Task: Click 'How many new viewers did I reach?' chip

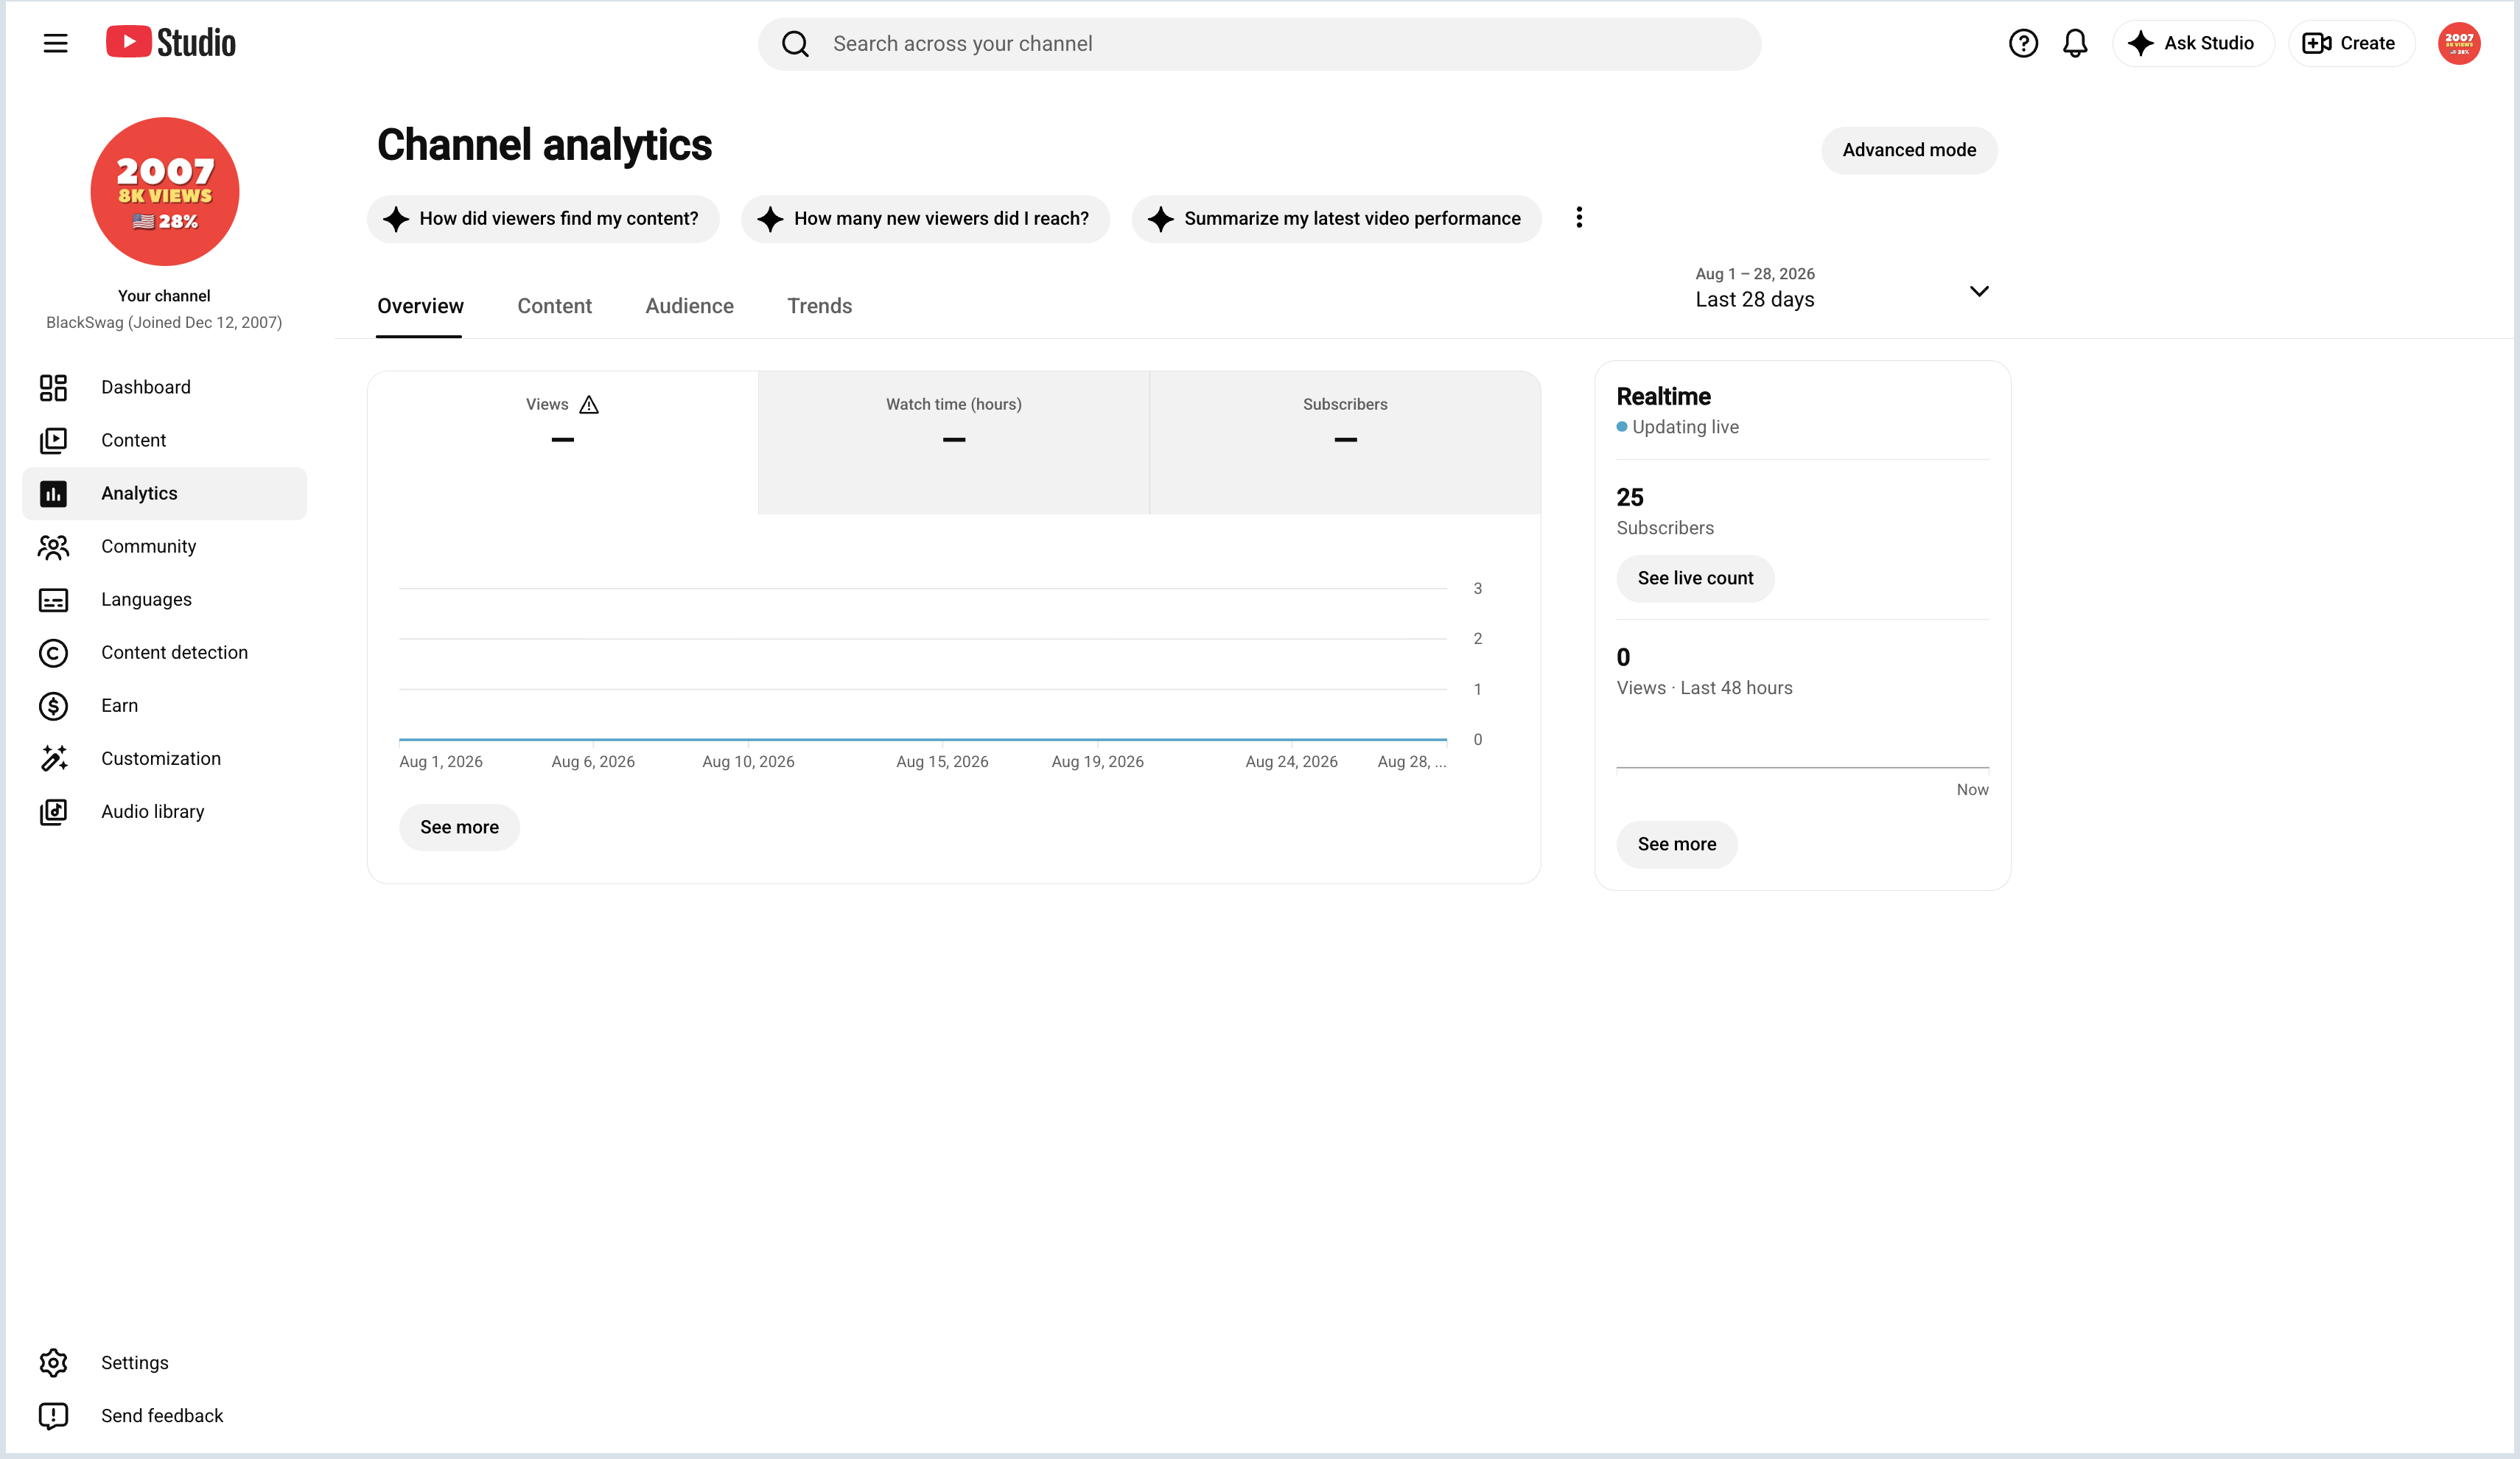Action: [925, 219]
